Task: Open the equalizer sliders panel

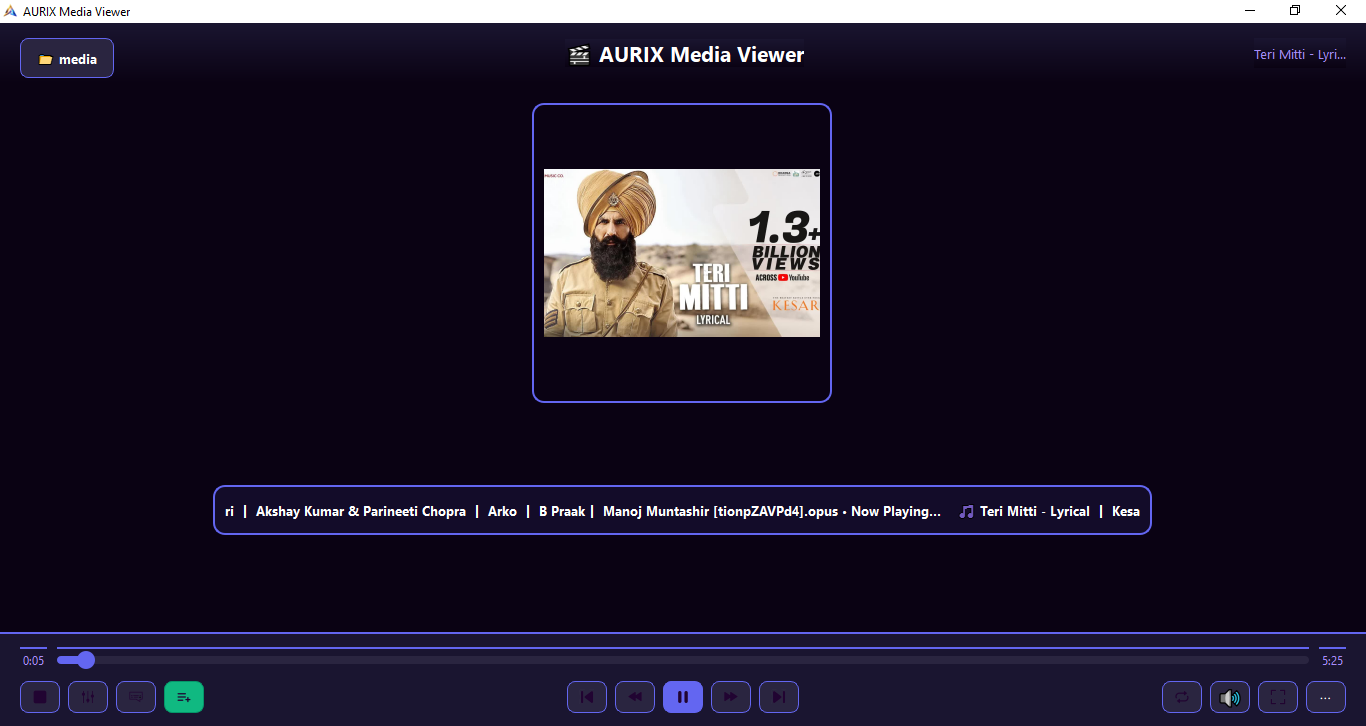Action: (88, 697)
